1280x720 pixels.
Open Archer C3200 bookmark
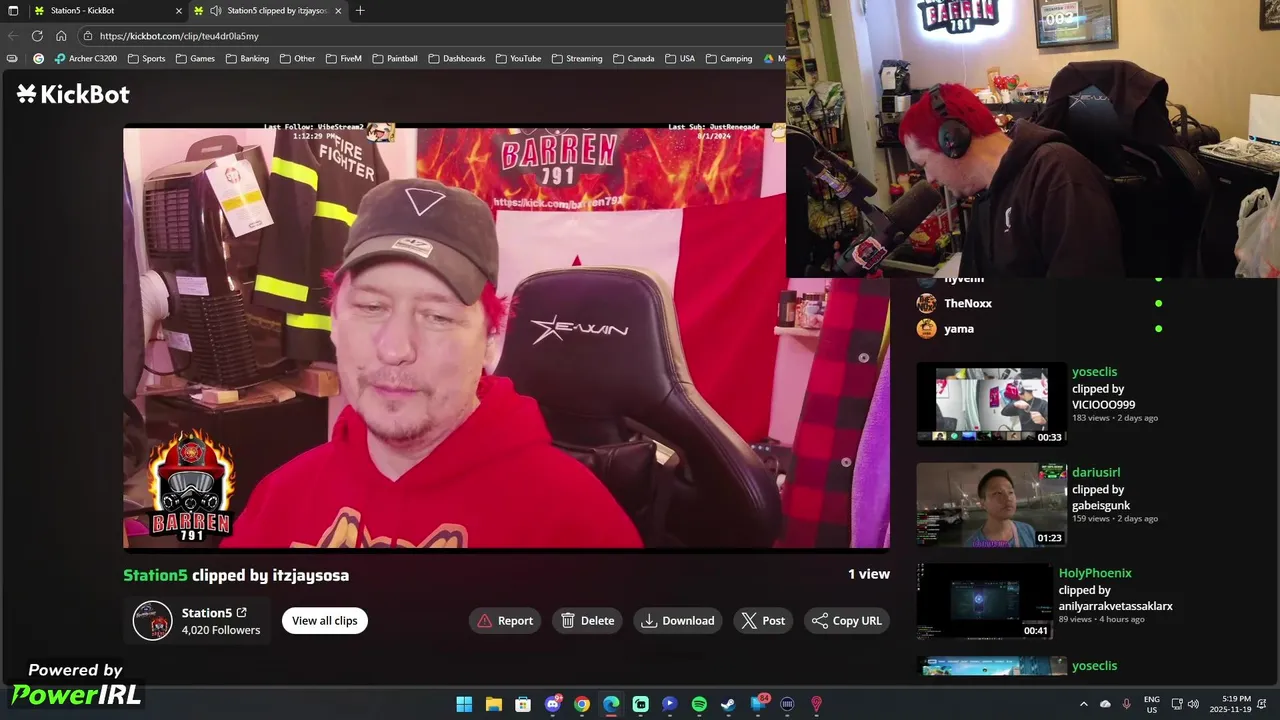[86, 59]
